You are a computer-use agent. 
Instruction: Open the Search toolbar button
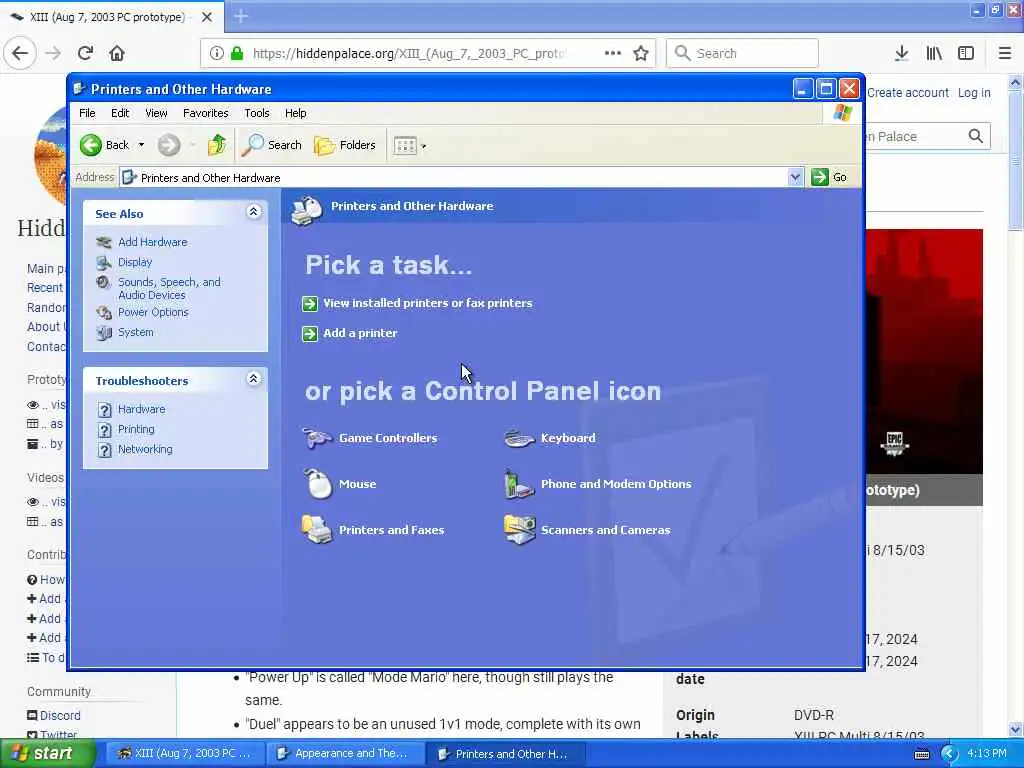point(272,145)
